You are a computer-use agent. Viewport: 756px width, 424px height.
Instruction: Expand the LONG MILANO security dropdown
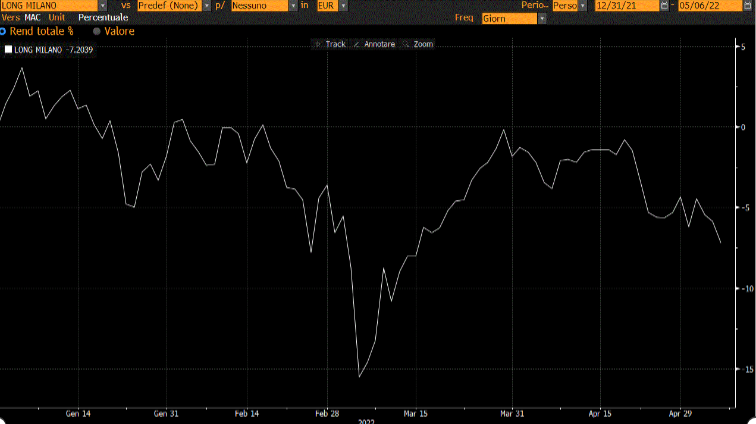102,6
